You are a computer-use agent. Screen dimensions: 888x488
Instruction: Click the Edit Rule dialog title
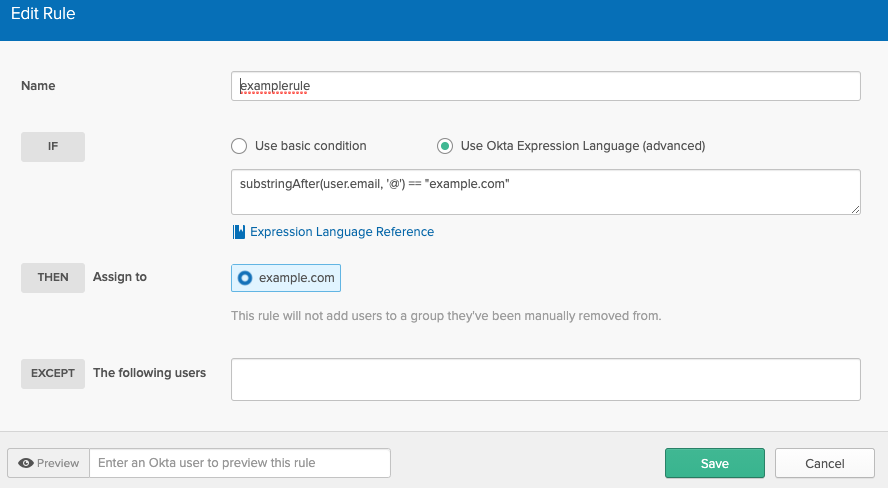[x=43, y=14]
